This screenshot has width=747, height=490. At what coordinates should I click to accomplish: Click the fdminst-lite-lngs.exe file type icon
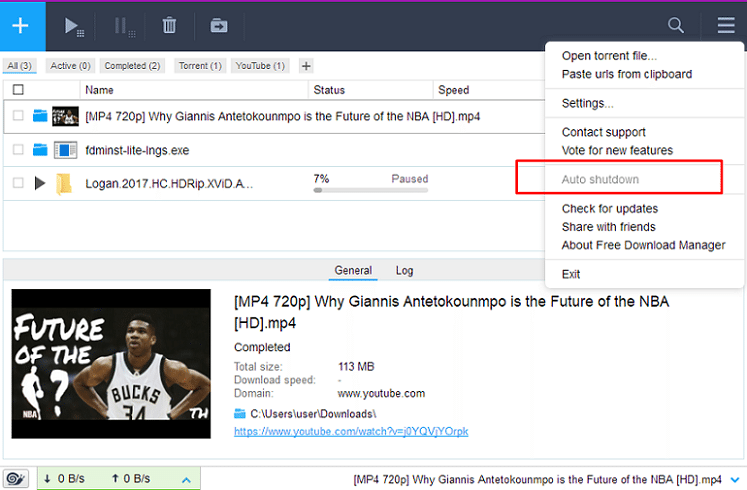pos(65,150)
